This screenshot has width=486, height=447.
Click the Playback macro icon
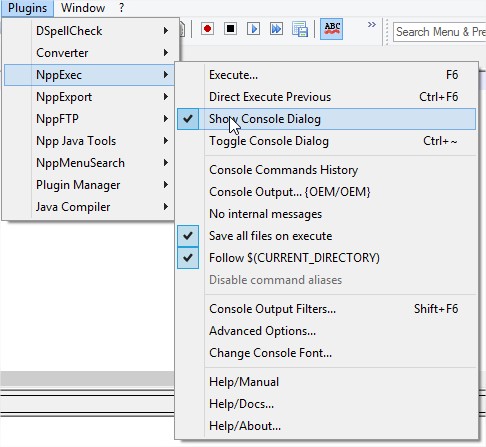click(x=253, y=29)
